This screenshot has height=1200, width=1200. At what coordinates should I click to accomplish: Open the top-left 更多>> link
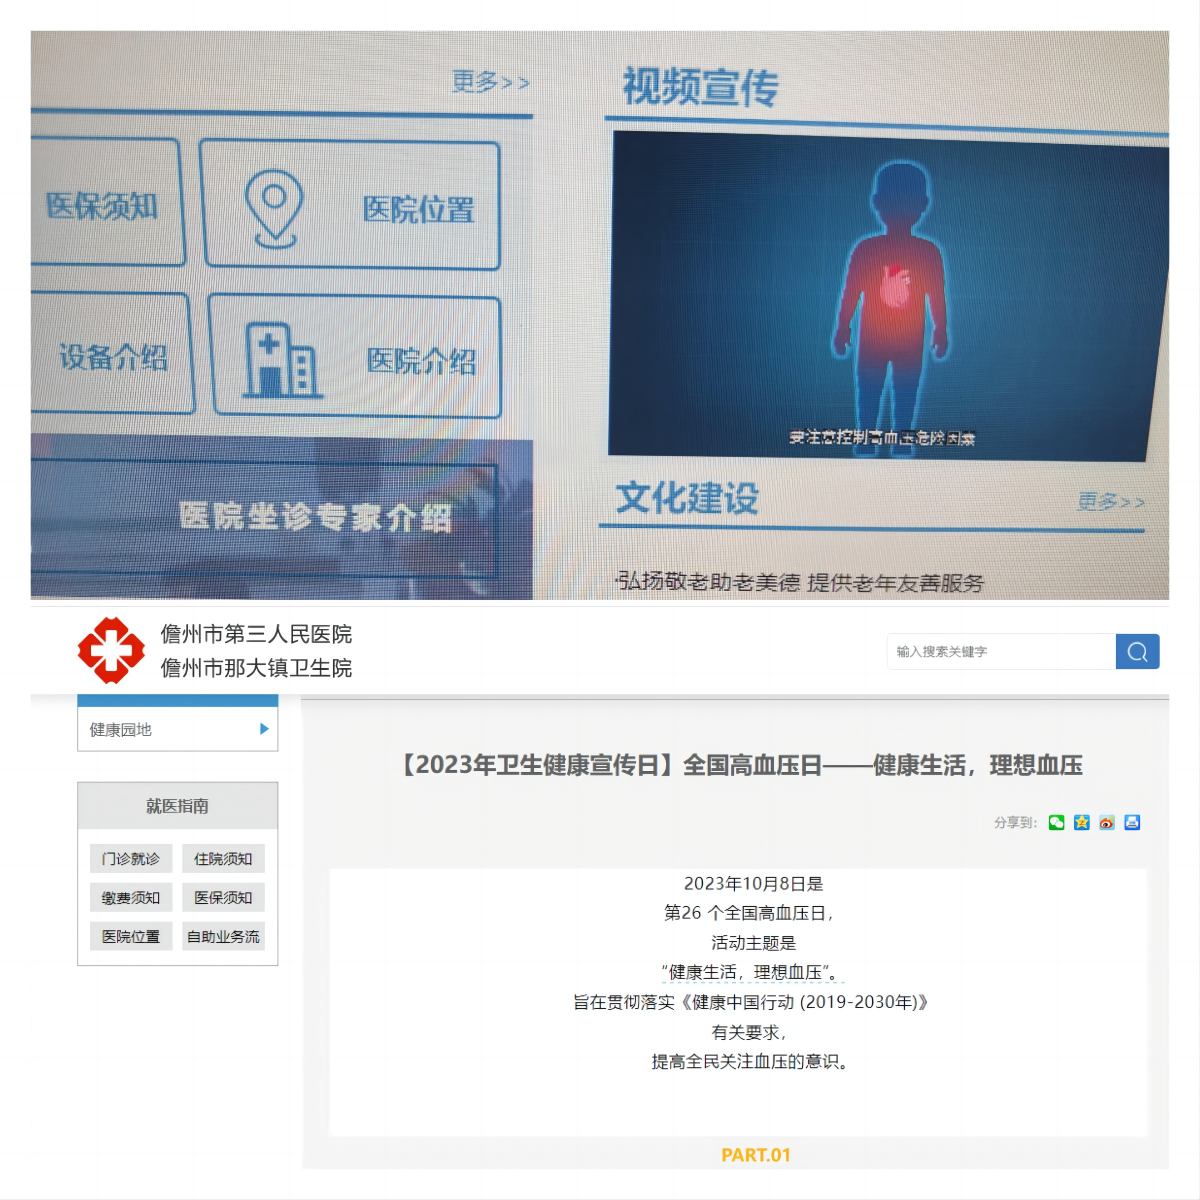click(x=490, y=81)
